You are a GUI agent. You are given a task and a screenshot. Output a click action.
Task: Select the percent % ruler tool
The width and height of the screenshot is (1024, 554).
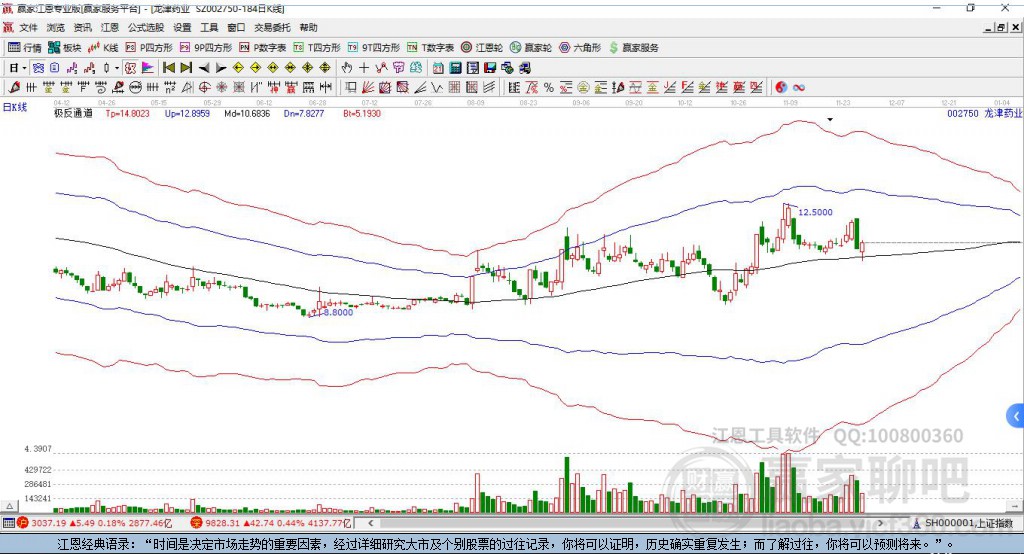[x=549, y=87]
